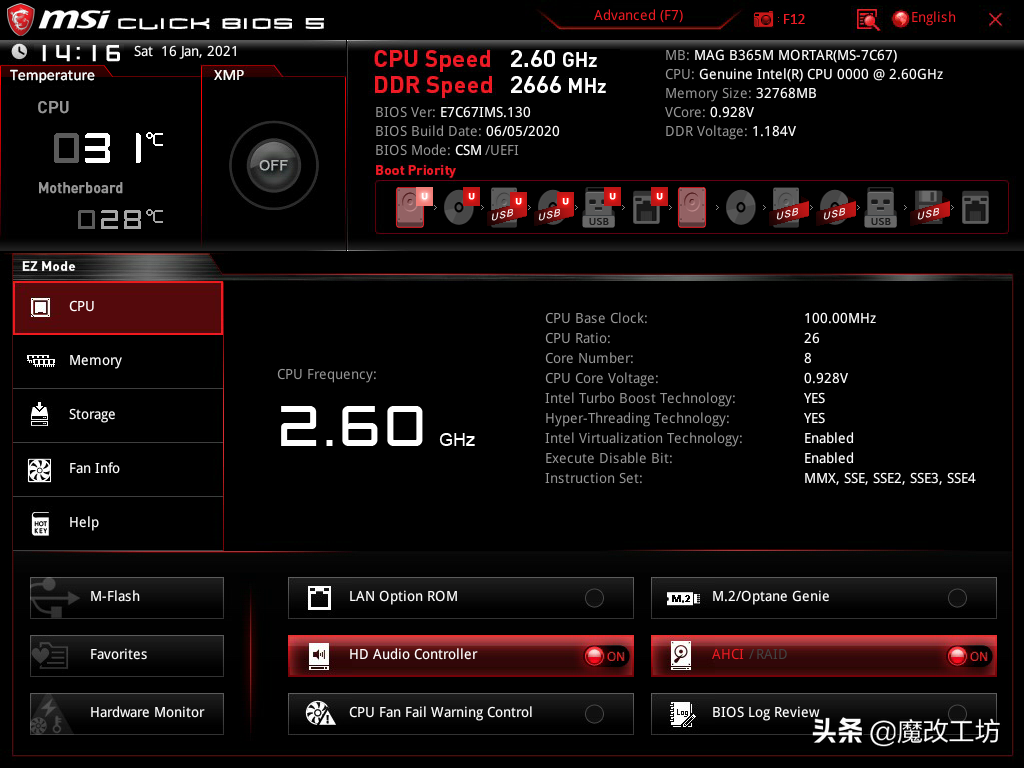Click the 14:16 clock time display

[80, 52]
